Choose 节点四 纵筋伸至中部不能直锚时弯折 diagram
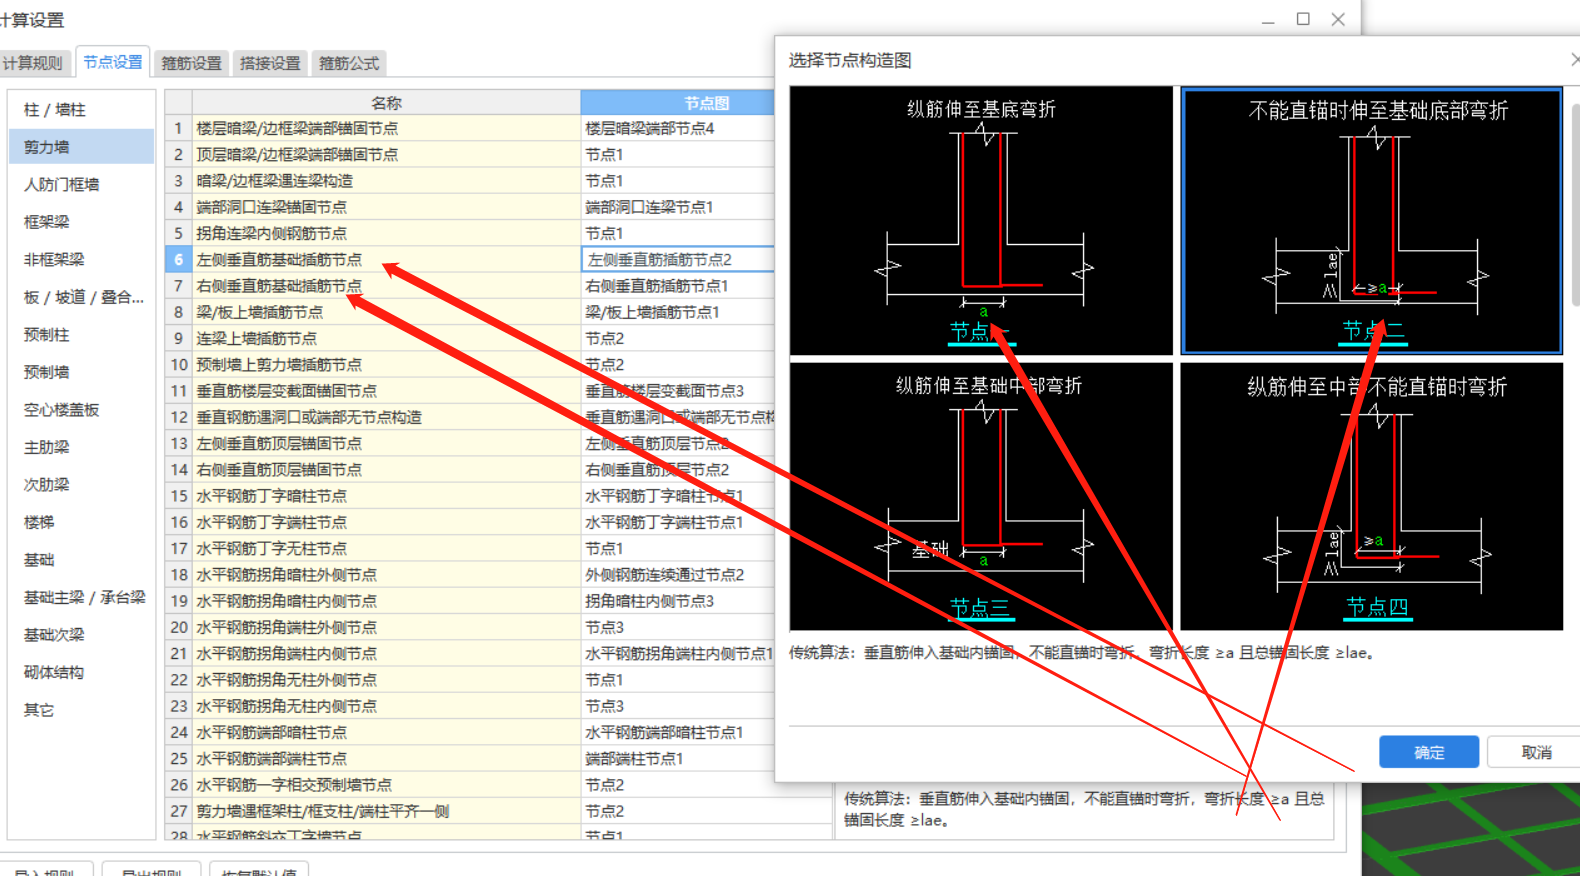 click(1371, 496)
